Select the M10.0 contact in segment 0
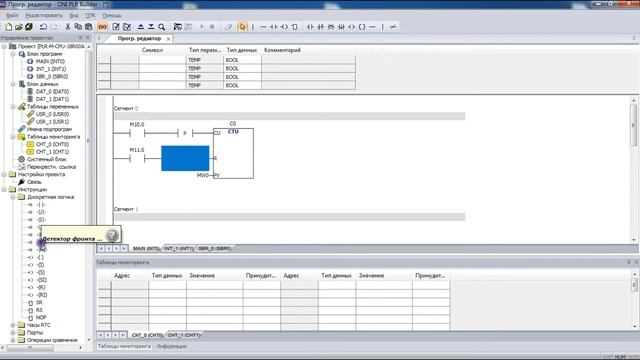Viewport: 640px width, 360px height. click(x=137, y=133)
